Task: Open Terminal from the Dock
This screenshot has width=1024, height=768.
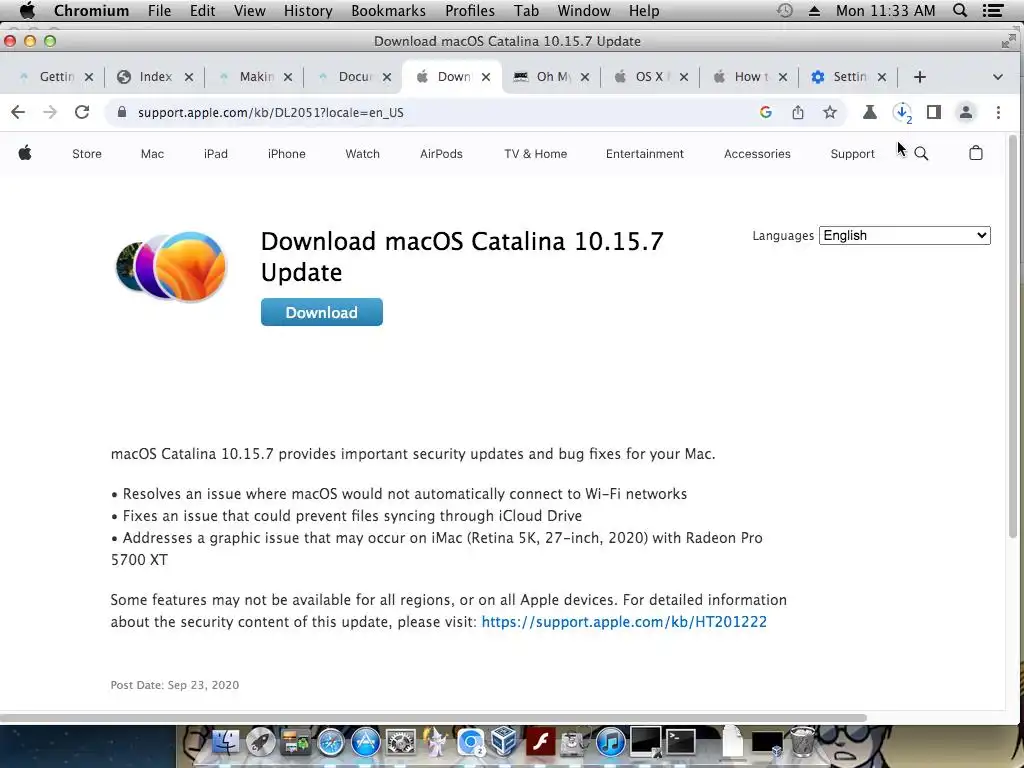Action: pyautogui.click(x=681, y=742)
